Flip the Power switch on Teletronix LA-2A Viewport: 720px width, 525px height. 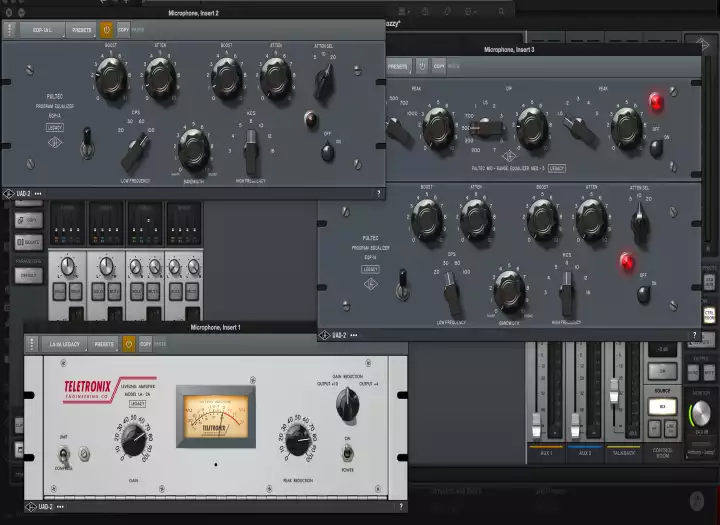coord(348,453)
